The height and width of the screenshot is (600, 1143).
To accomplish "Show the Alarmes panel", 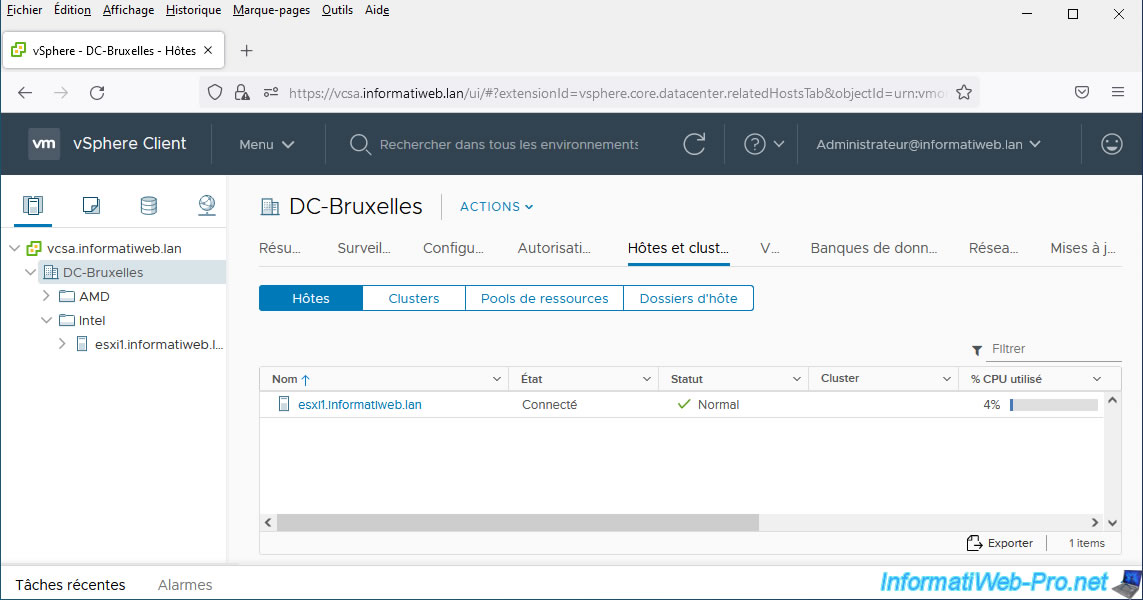I will point(185,585).
